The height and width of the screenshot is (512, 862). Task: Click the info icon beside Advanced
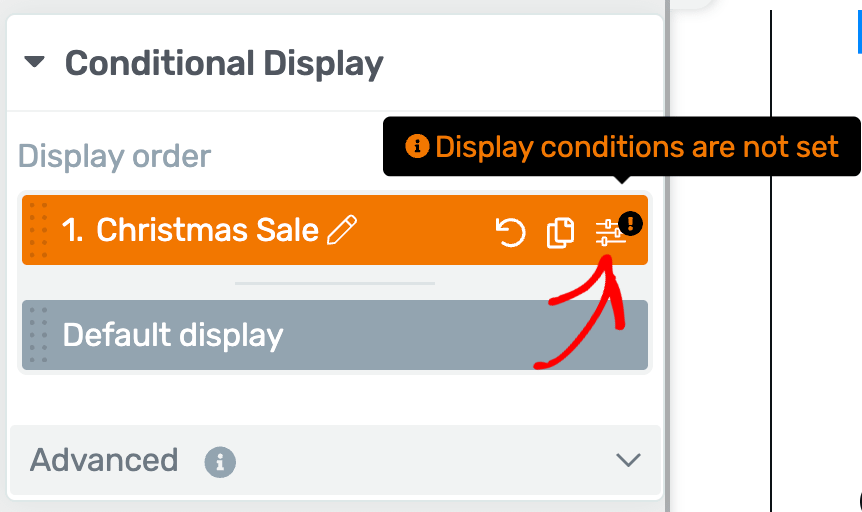[x=220, y=461]
